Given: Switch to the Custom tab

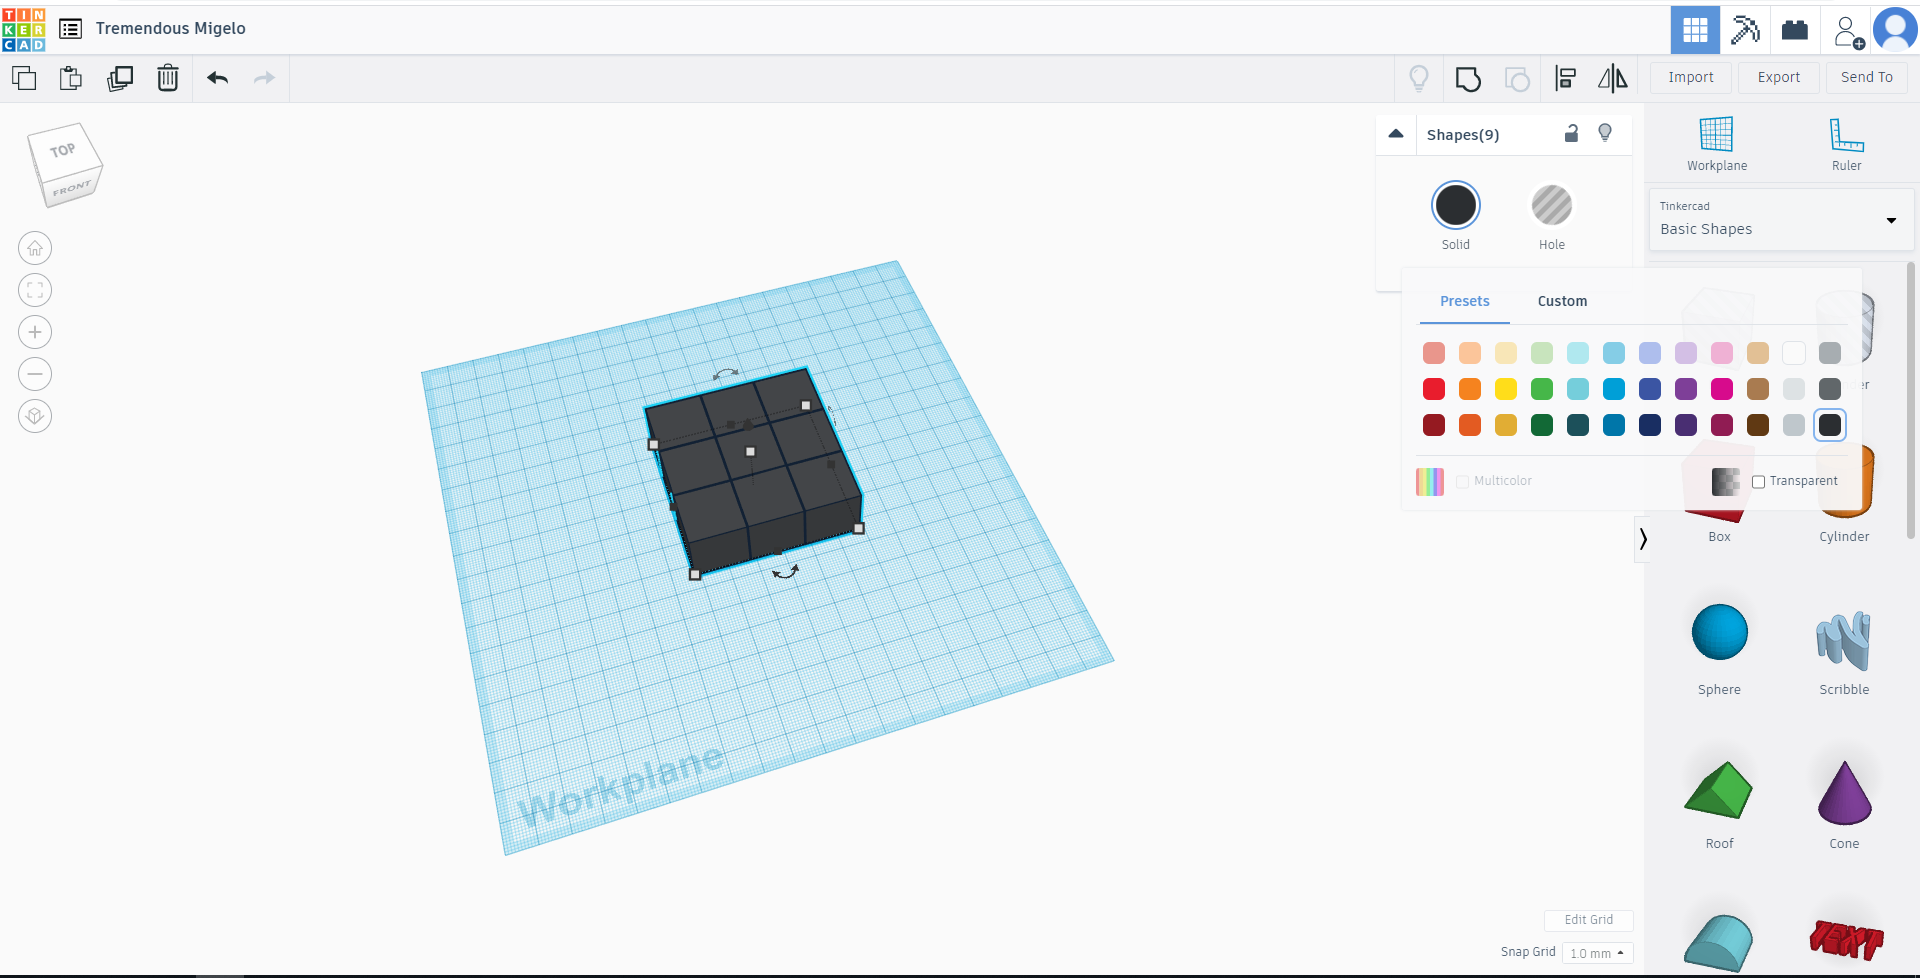Looking at the screenshot, I should pyautogui.click(x=1562, y=301).
